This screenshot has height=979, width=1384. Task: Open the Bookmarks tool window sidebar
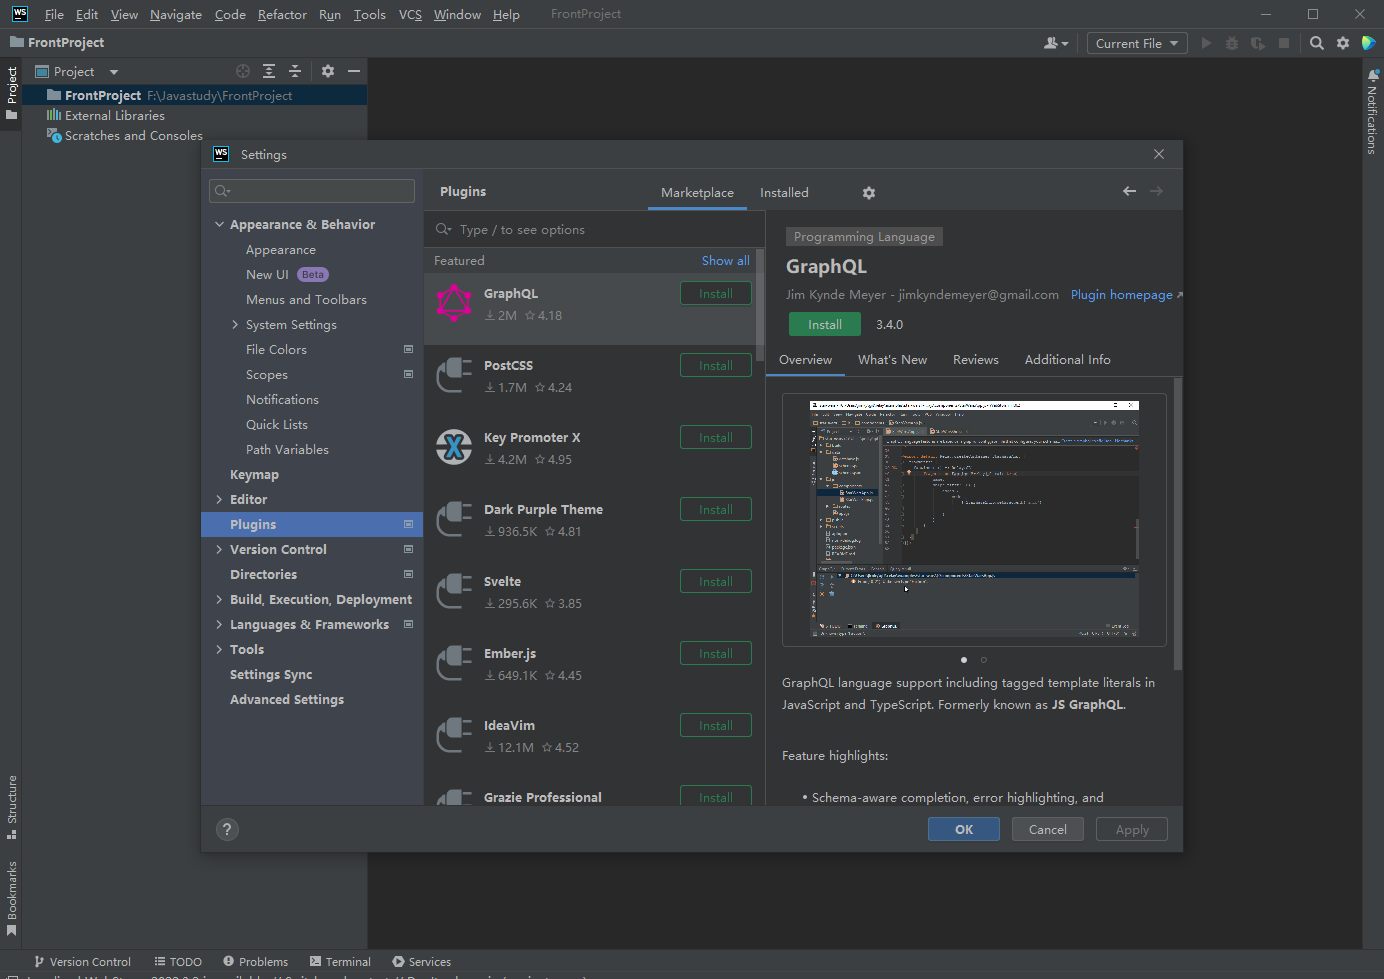(x=12, y=897)
